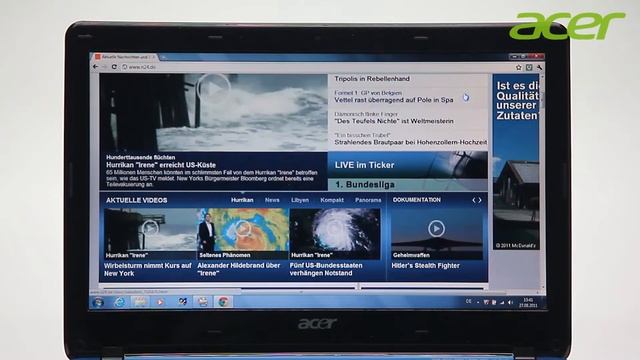This screenshot has width=640, height=360.
Task: Close the Aktuelle Nachrichten browser tab
Action: (x=154, y=57)
